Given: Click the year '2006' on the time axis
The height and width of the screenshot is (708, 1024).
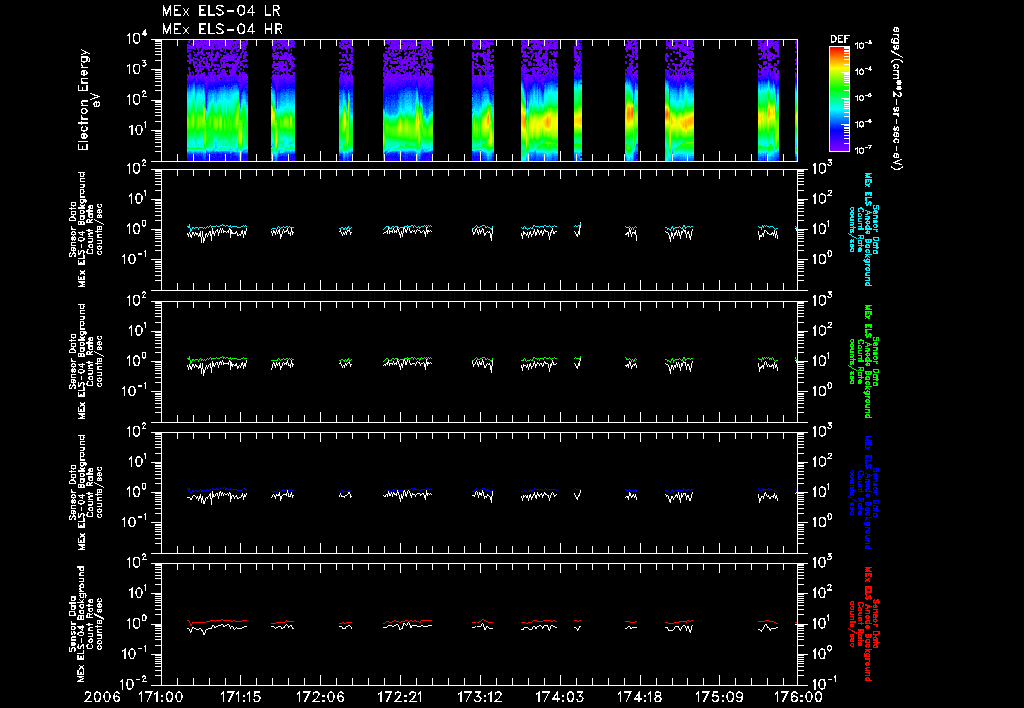Looking at the screenshot, I should tap(102, 697).
